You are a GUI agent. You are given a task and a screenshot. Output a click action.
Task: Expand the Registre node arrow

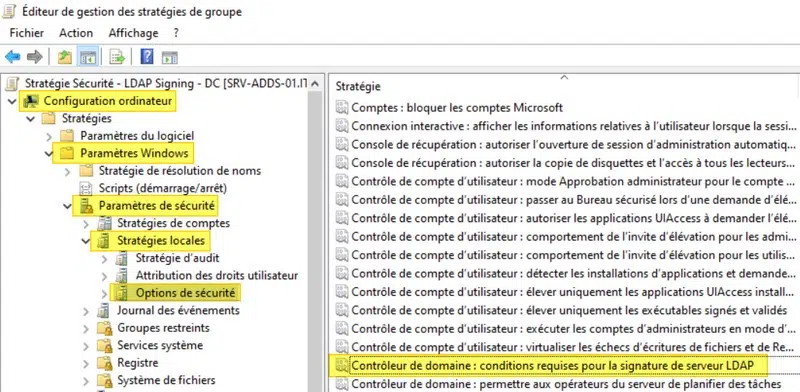click(86, 363)
